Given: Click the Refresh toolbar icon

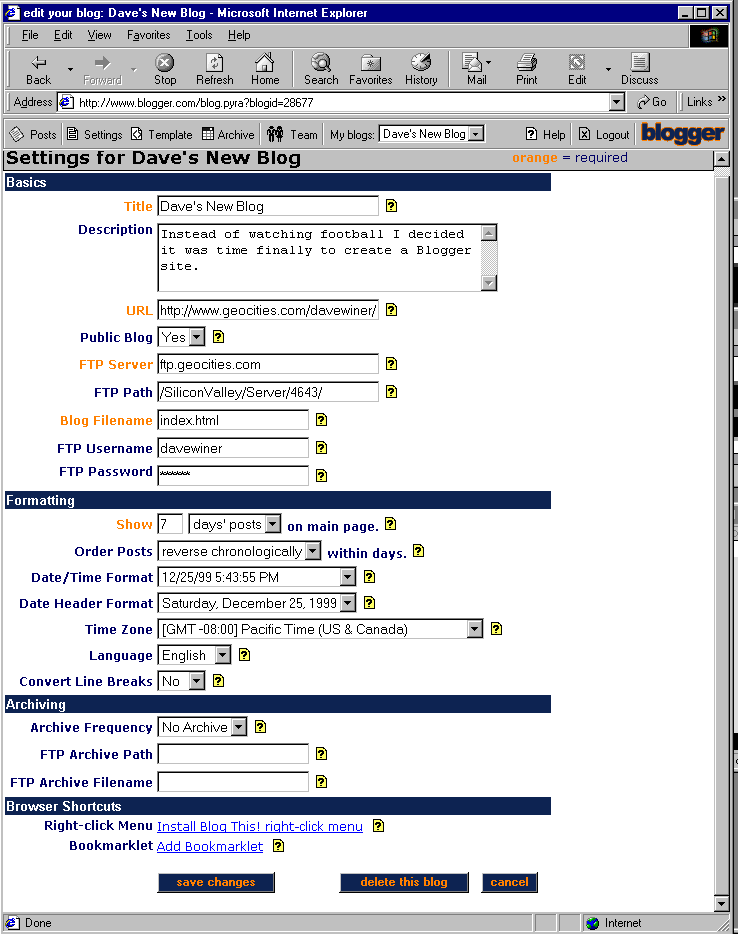Looking at the screenshot, I should (214, 69).
